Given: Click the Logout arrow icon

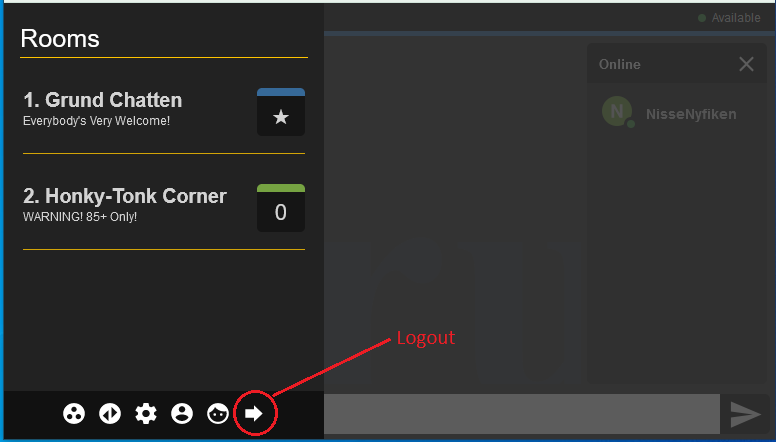Looking at the screenshot, I should 254,413.
